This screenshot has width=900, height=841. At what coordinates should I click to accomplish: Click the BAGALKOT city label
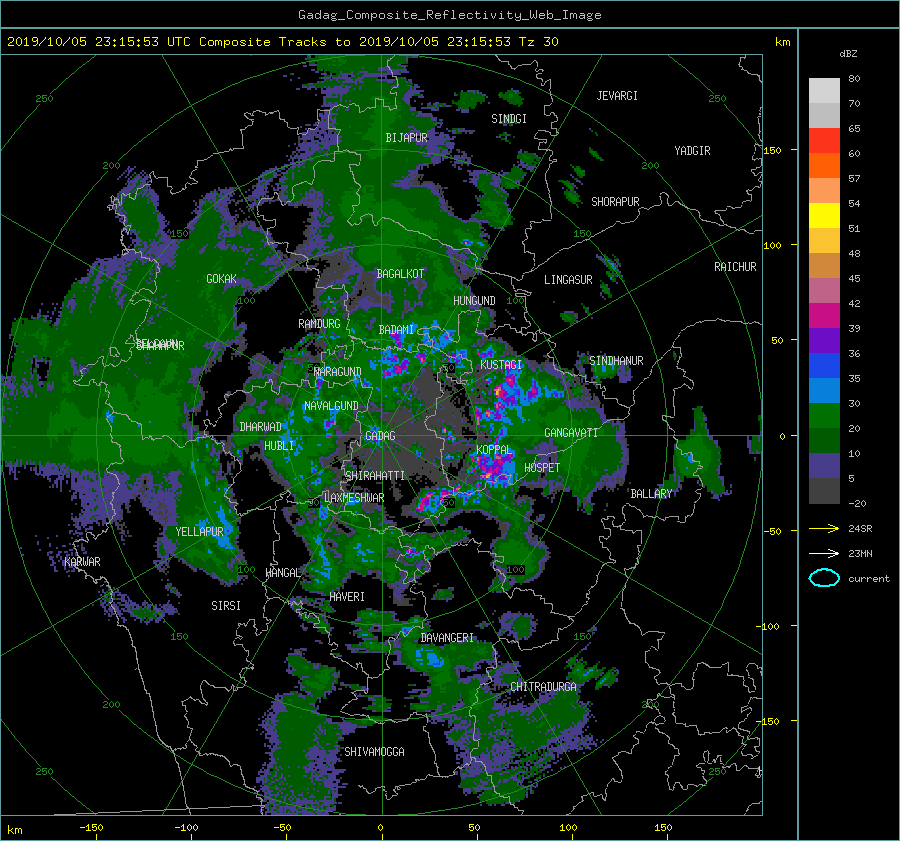(x=400, y=274)
